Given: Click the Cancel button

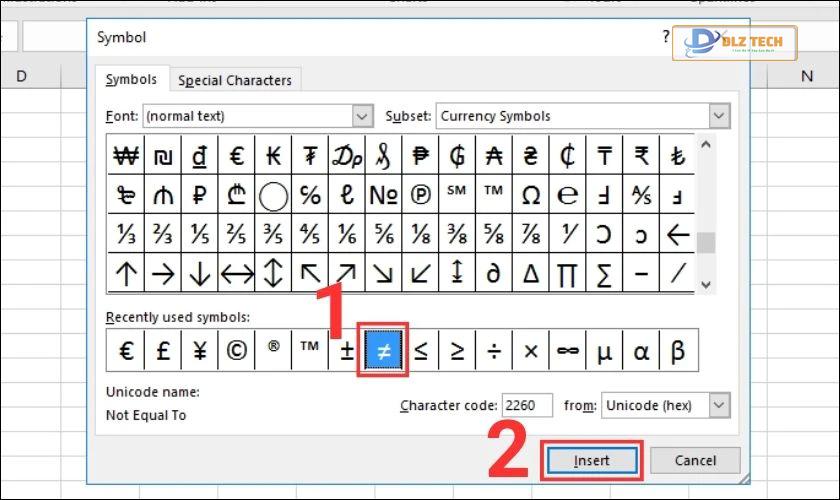Looking at the screenshot, I should pos(695,460).
